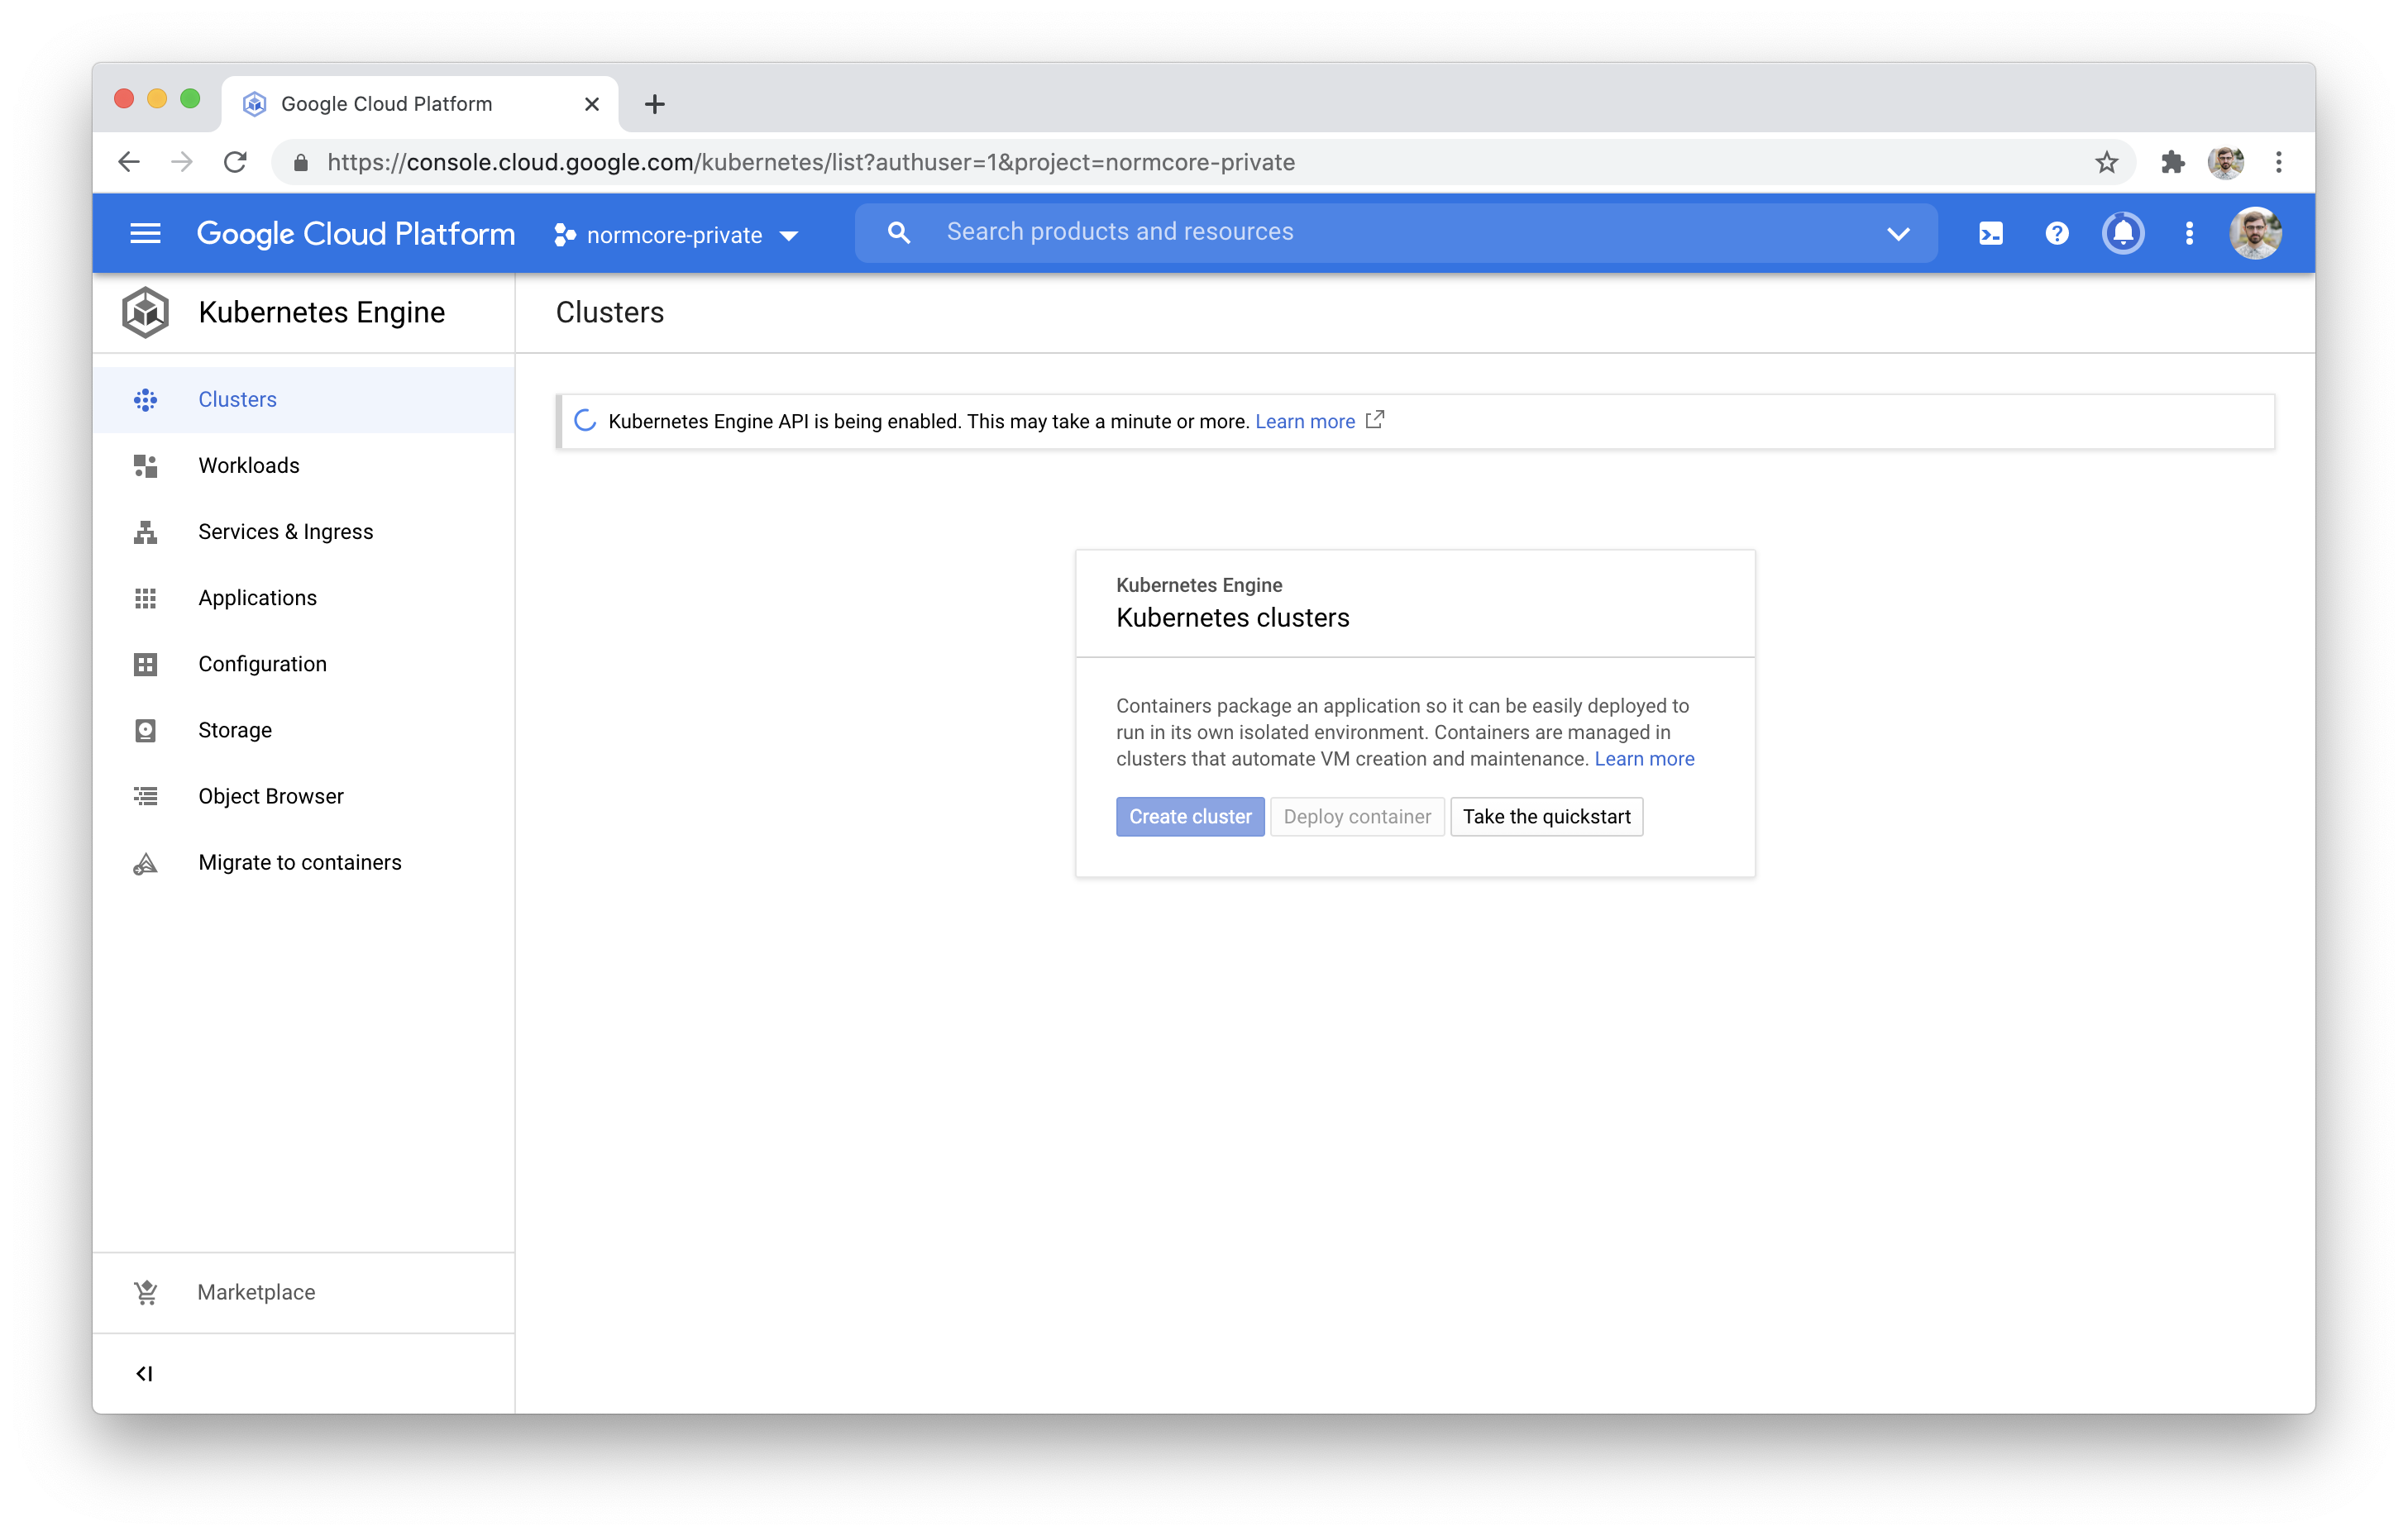The height and width of the screenshot is (1536, 2408).
Task: Open browser extensions puzzle icon
Action: 2172,162
